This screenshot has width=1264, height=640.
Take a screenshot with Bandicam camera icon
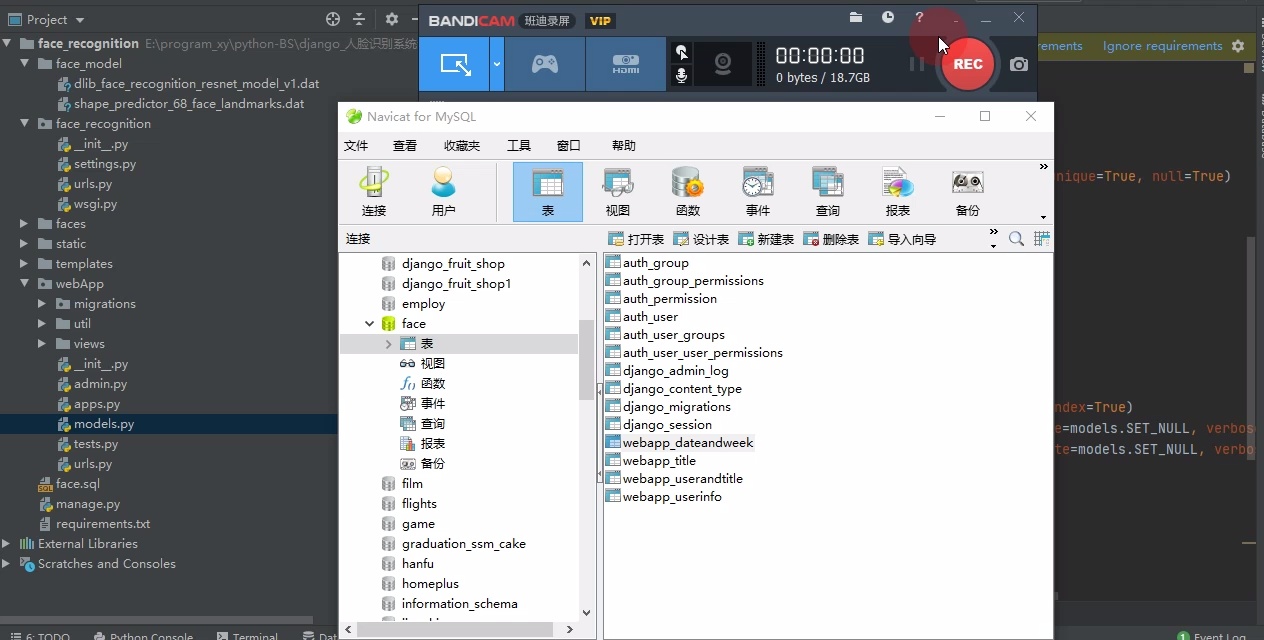(1018, 63)
